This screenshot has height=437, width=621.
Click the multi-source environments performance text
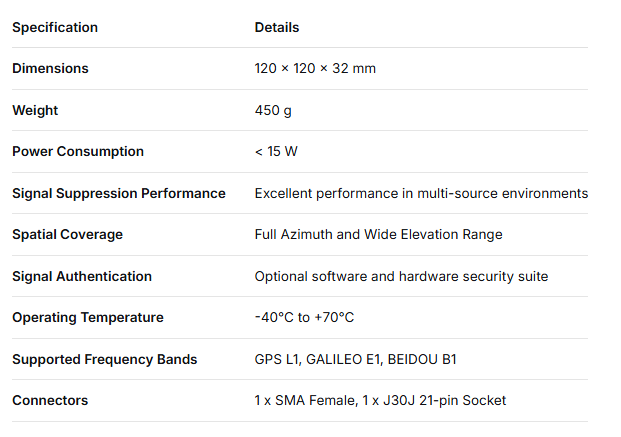[421, 193]
